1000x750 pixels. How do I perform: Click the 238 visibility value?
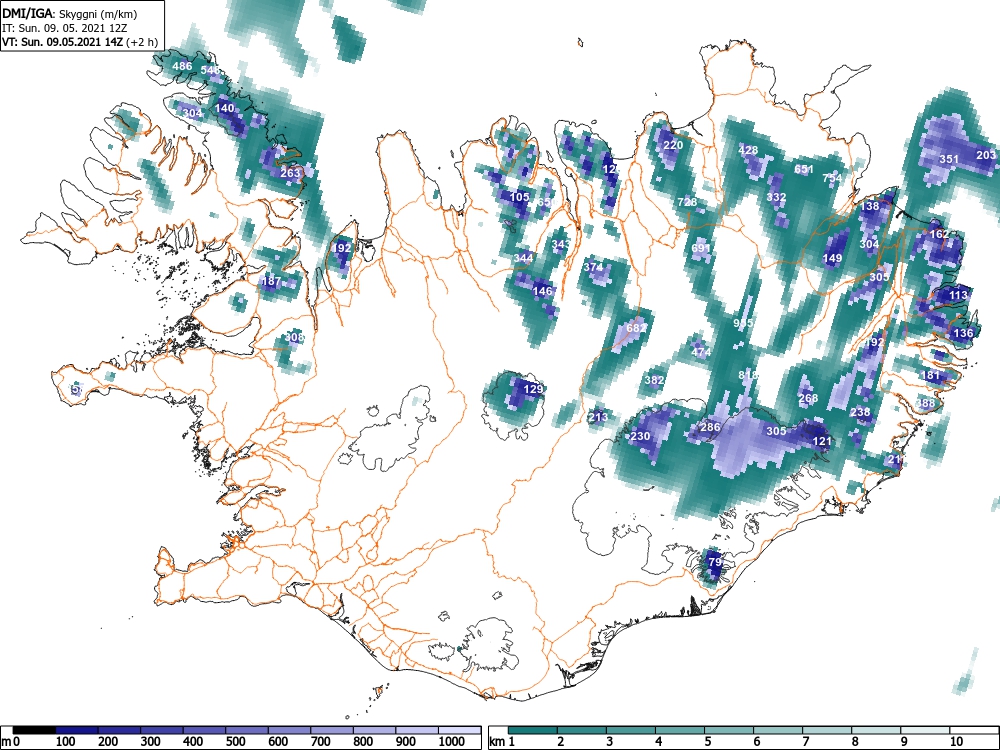pyautogui.click(x=860, y=412)
